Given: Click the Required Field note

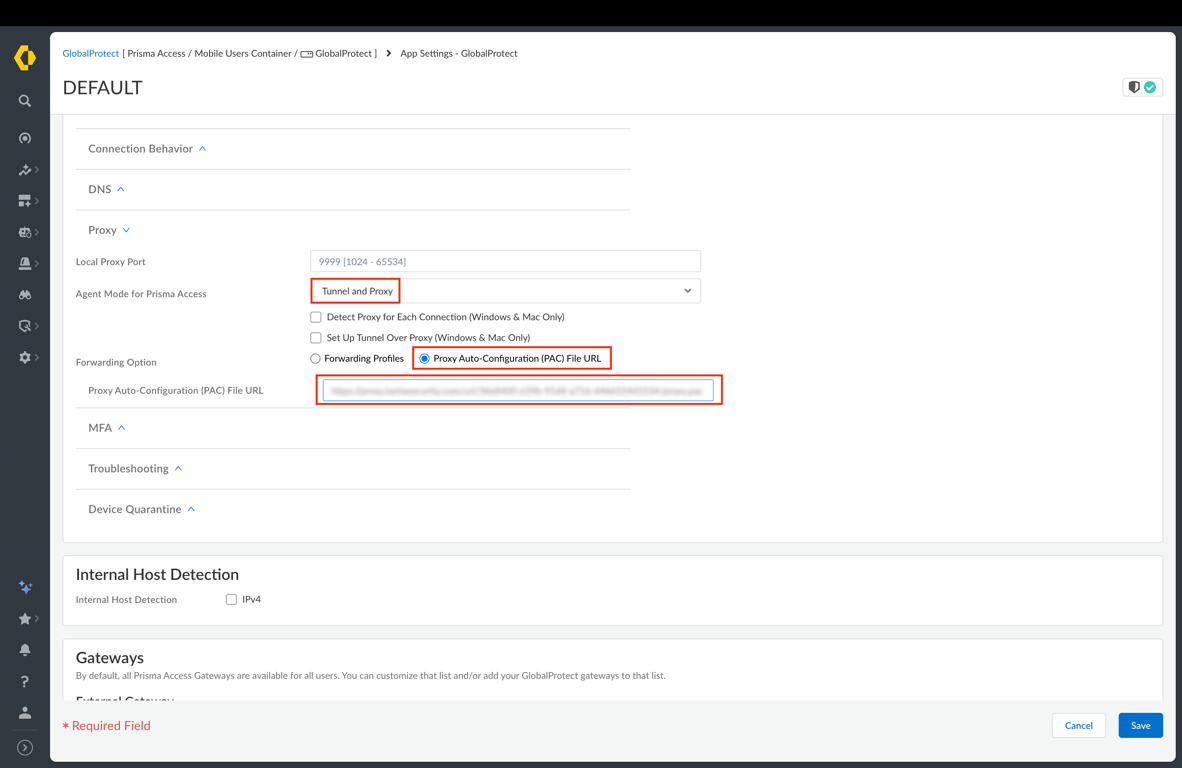Looking at the screenshot, I should (106, 726).
